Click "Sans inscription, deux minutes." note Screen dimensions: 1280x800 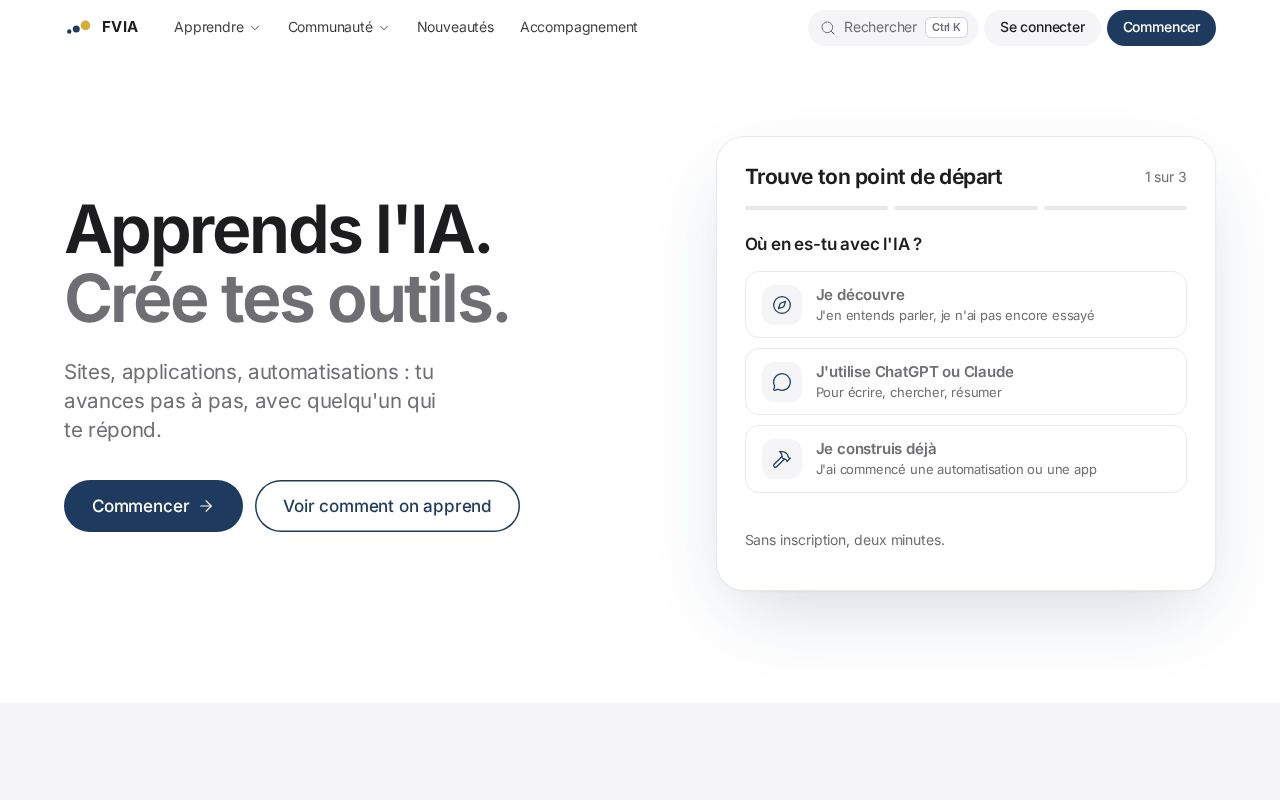[x=845, y=540]
